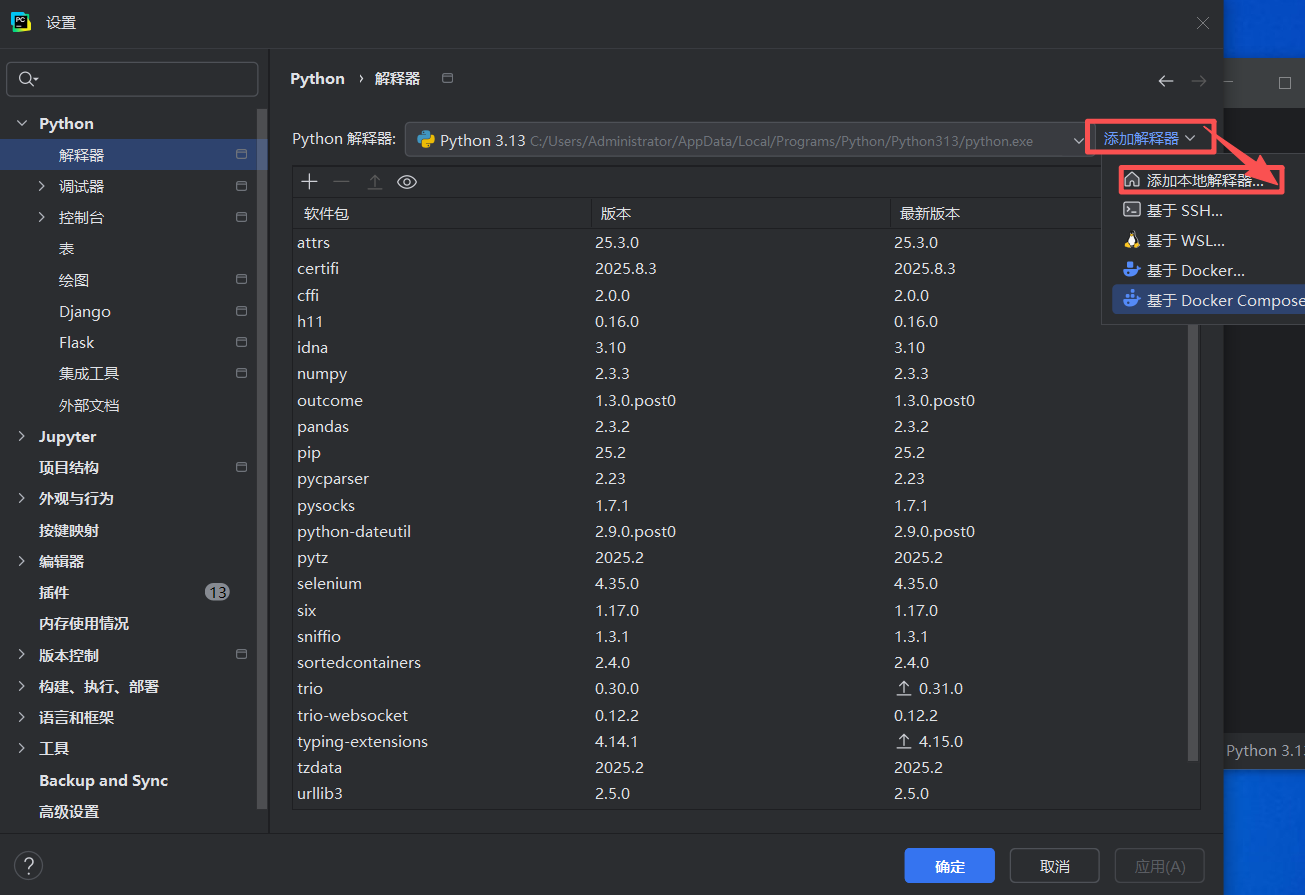
Task: Open the 添加解释器 dropdown
Action: click(x=1150, y=138)
